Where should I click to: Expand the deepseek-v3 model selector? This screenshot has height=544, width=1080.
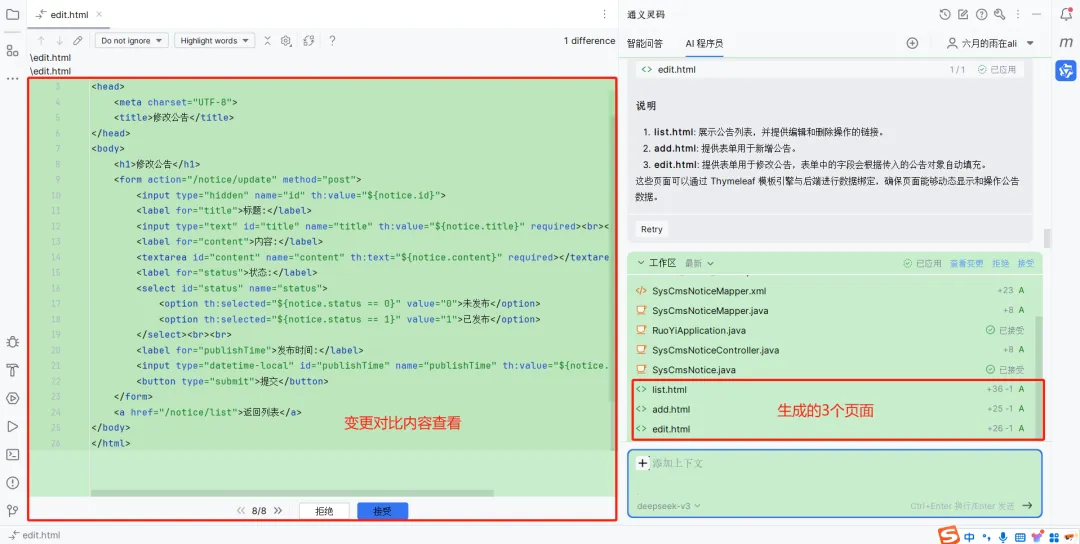pos(669,505)
